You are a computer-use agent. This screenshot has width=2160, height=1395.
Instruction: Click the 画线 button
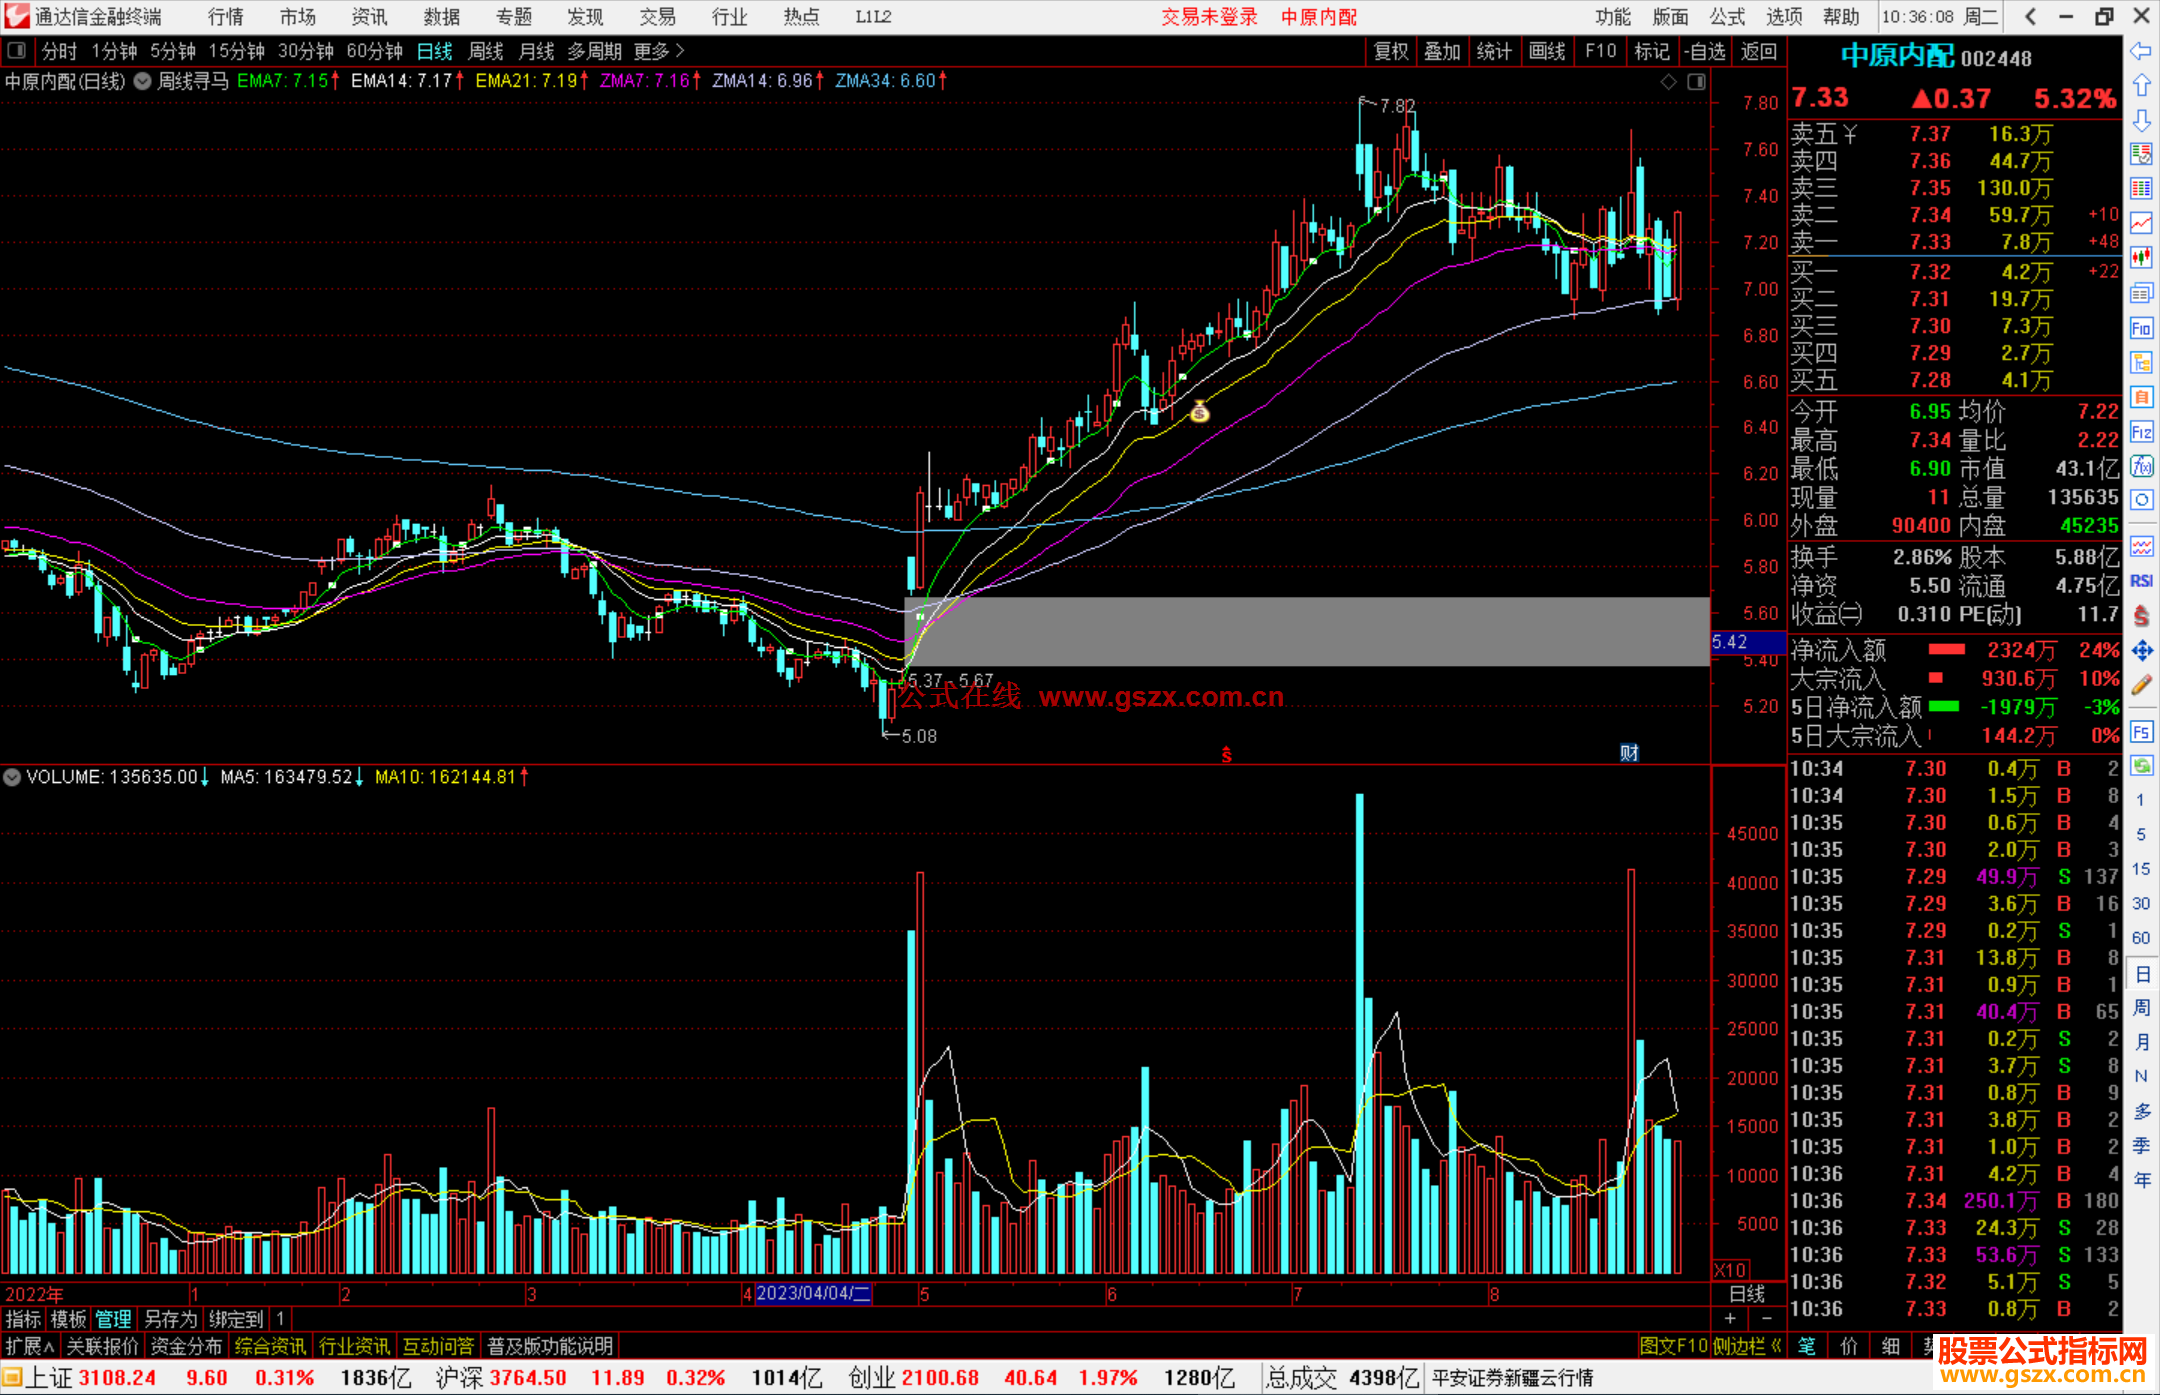pyautogui.click(x=1547, y=51)
